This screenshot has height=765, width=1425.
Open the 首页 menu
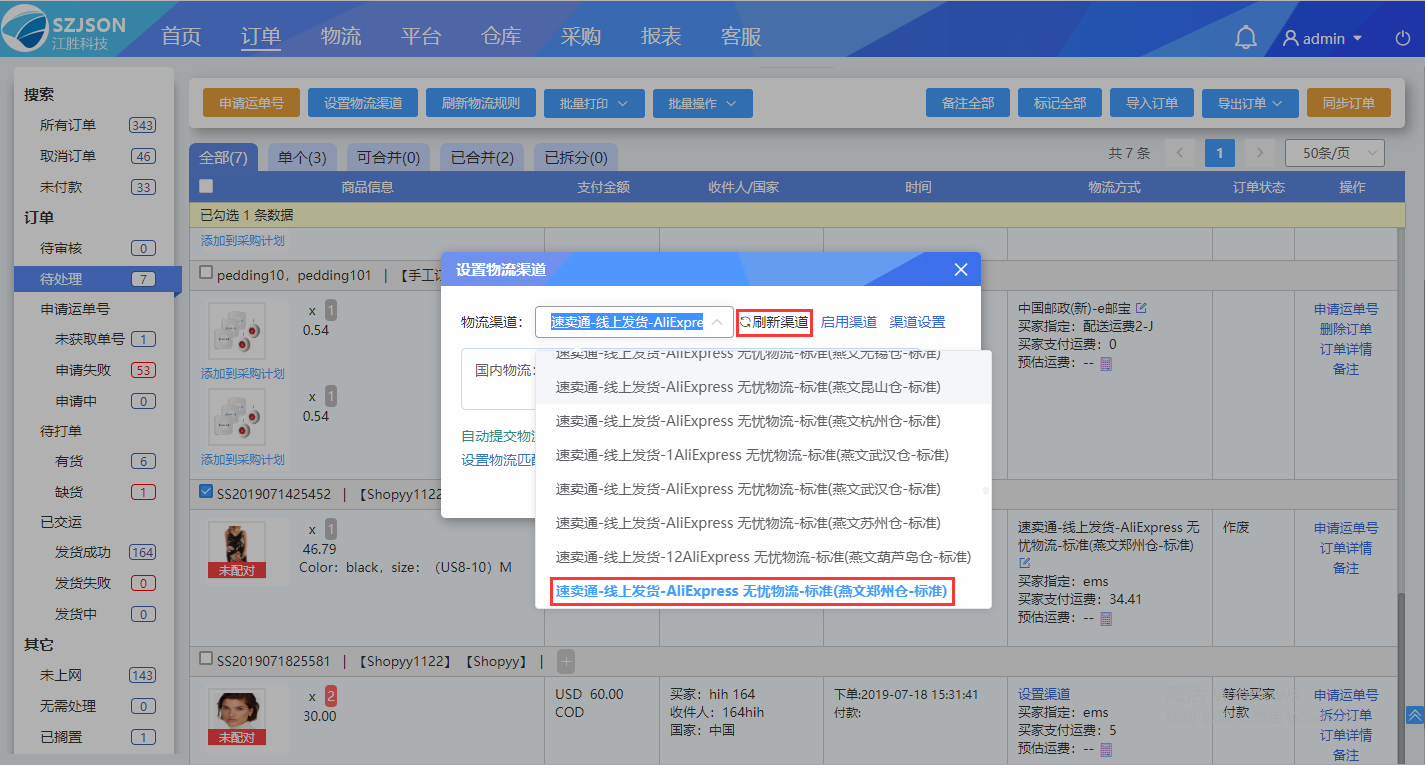181,37
